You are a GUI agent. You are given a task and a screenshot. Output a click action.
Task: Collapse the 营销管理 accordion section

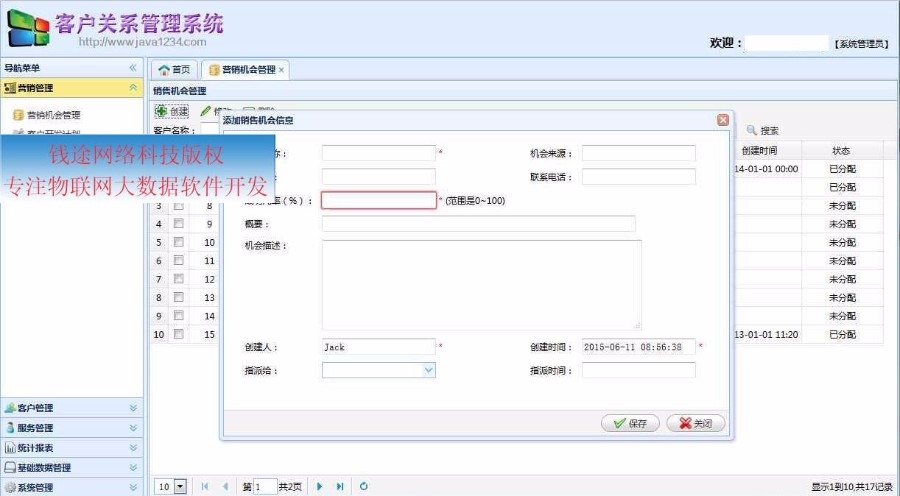point(133,88)
